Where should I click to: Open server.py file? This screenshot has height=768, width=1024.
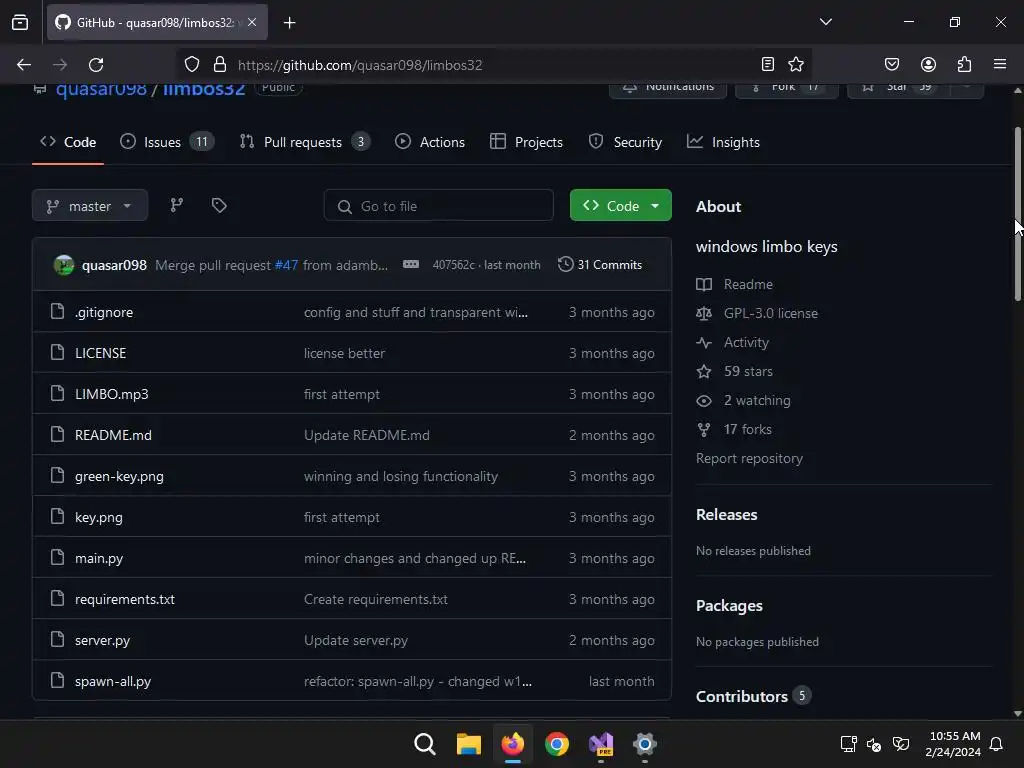(103, 641)
